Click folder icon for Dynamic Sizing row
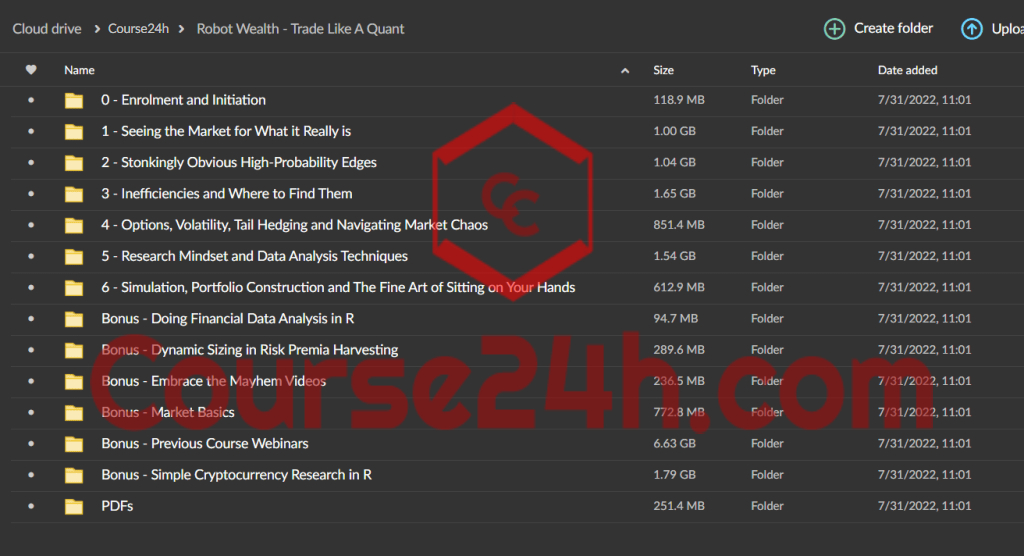 [74, 350]
